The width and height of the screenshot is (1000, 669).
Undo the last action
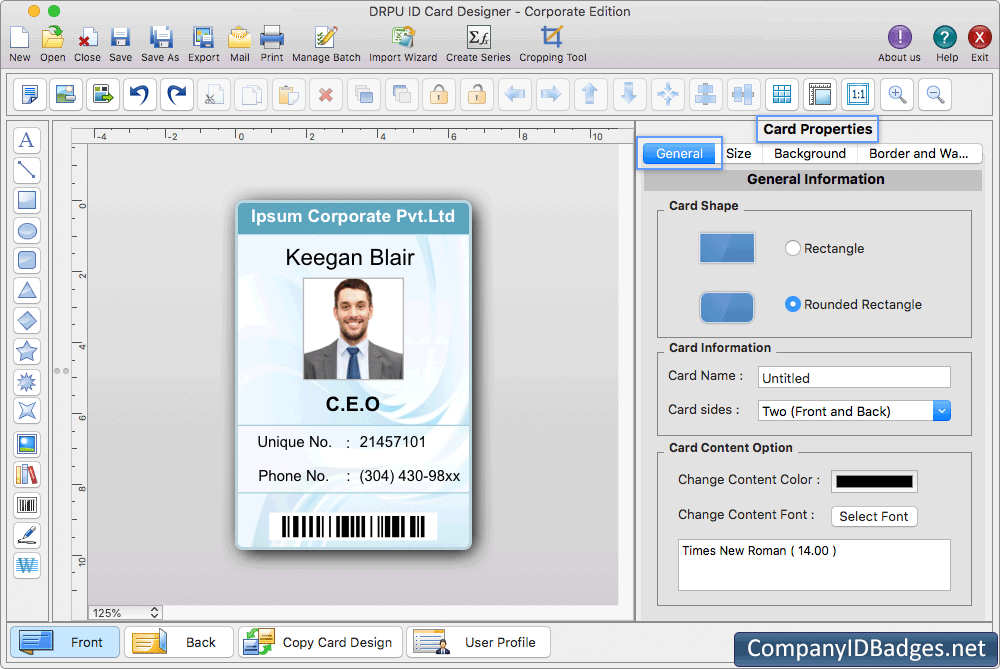tap(139, 94)
